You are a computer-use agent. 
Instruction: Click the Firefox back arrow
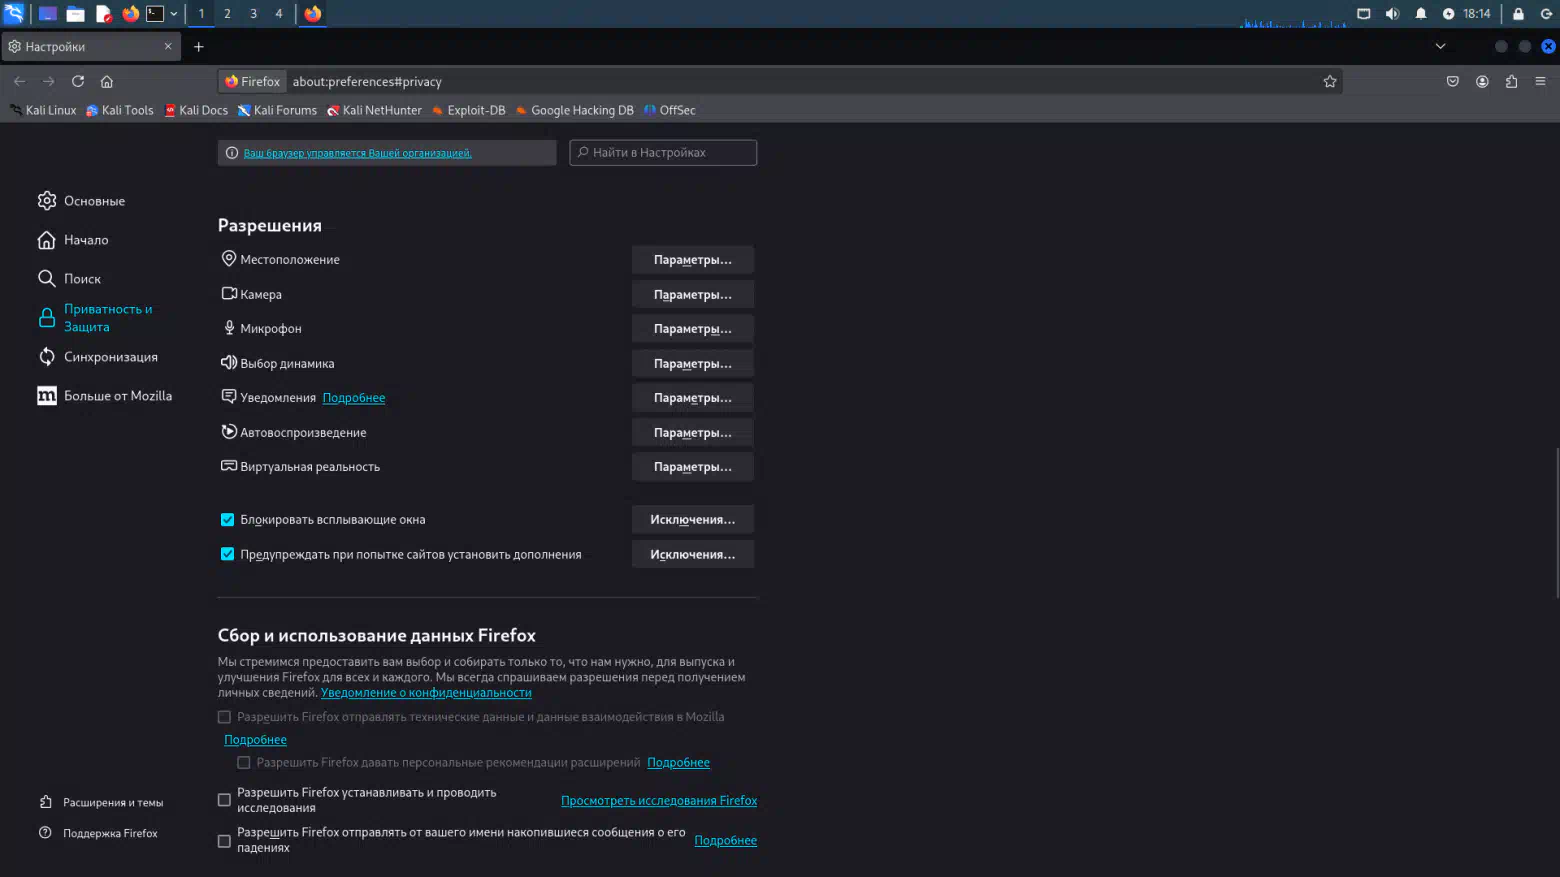[x=19, y=81]
